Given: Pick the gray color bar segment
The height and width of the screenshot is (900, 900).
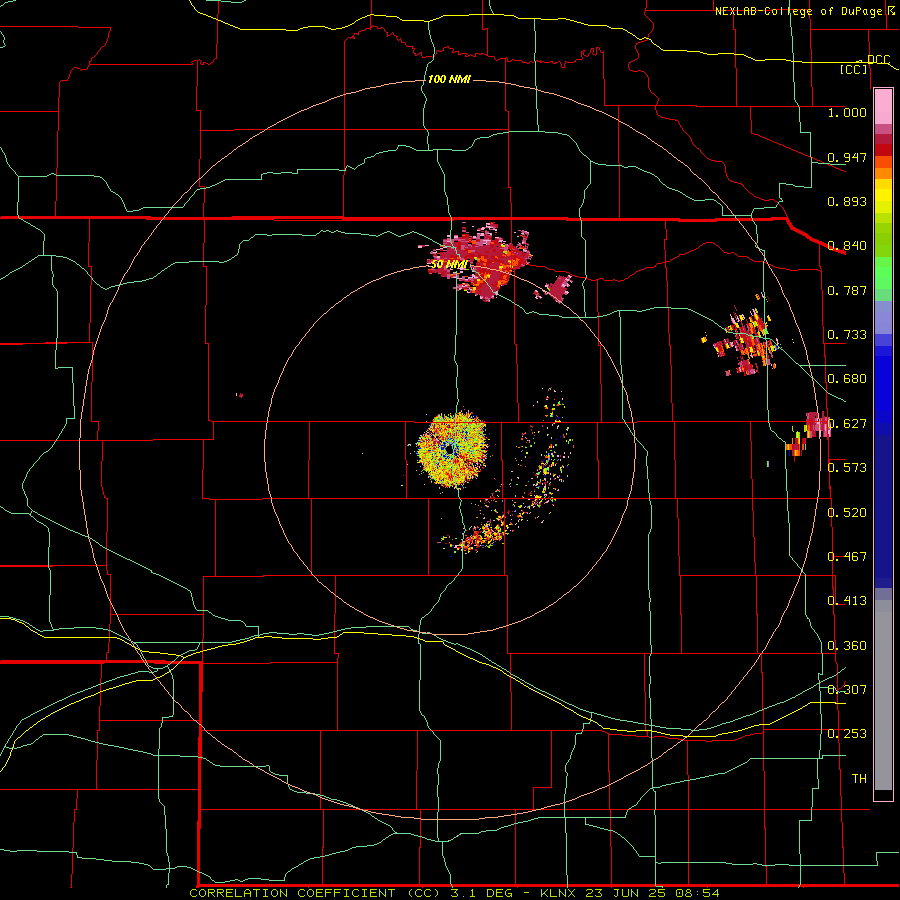Looking at the screenshot, I should [x=883, y=695].
